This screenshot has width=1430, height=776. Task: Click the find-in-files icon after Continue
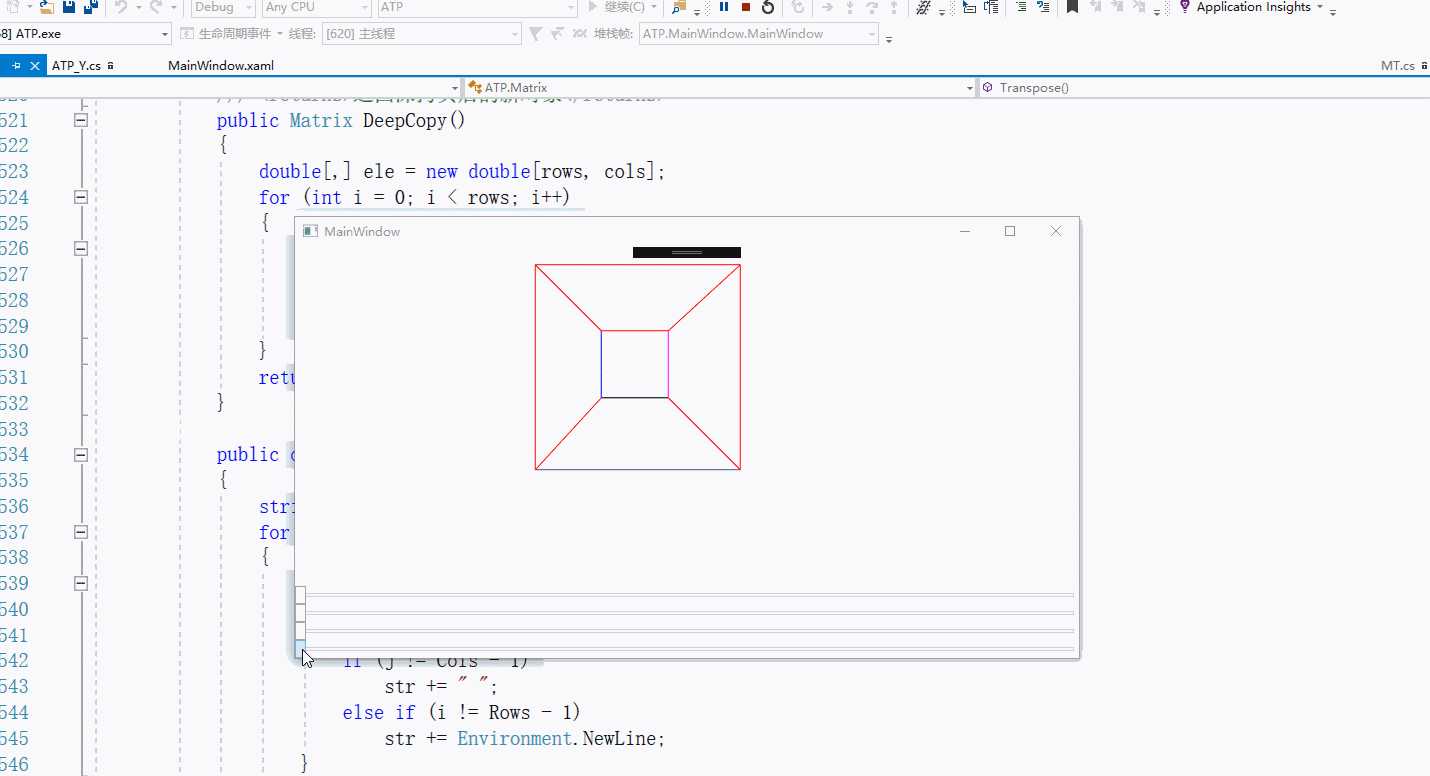click(679, 7)
